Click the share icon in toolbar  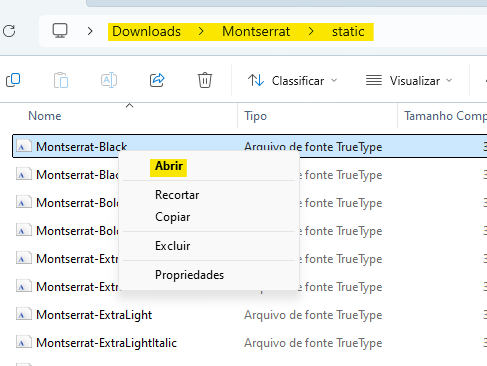(157, 80)
